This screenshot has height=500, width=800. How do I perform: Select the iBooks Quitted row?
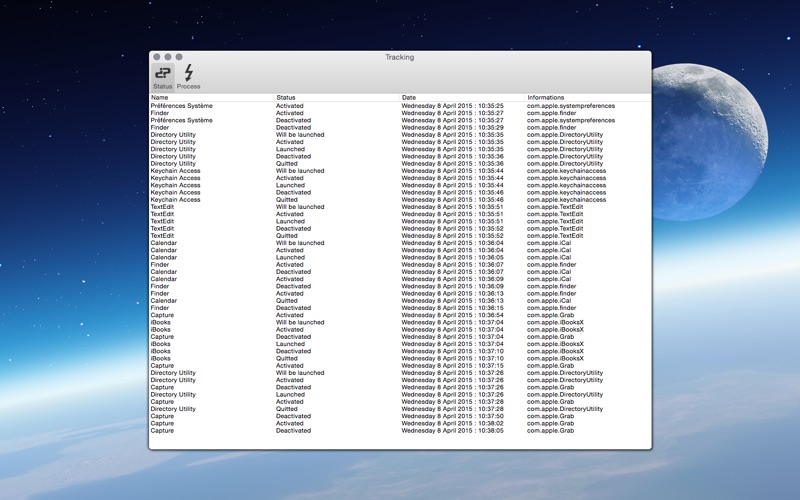[x=400, y=358]
